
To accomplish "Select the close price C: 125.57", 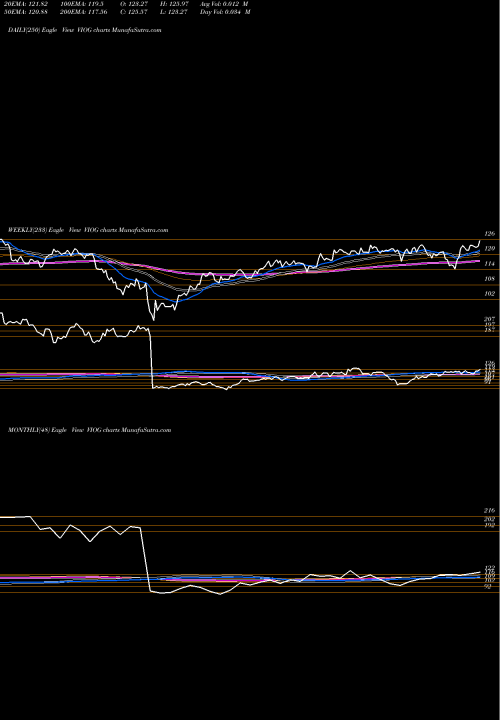I will (134, 12).
